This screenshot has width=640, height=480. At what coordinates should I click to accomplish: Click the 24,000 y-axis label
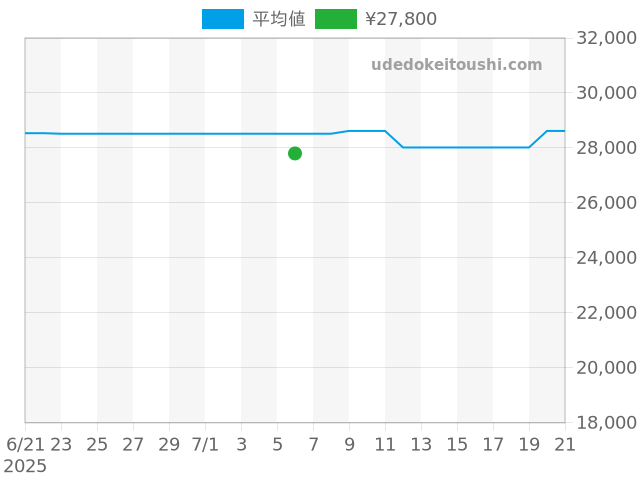pyautogui.click(x=607, y=258)
